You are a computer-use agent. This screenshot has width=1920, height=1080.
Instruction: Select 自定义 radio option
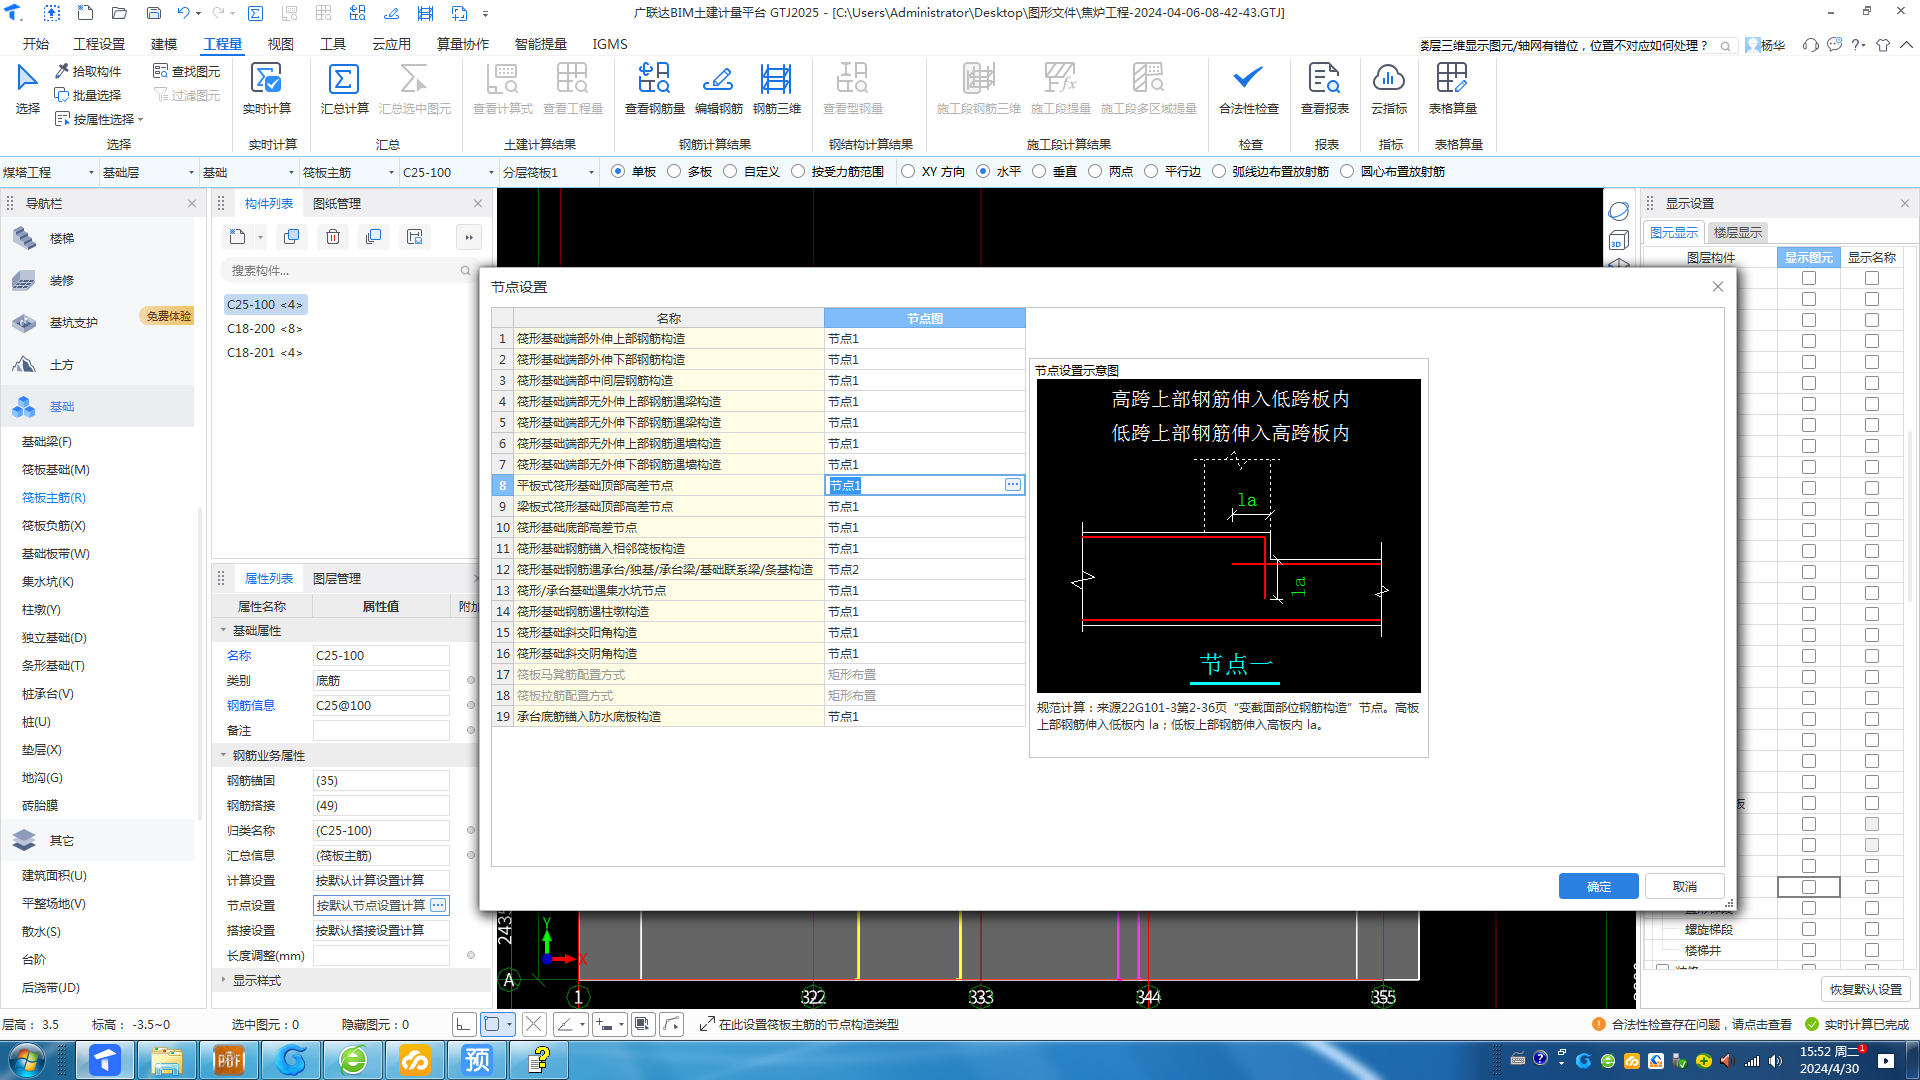pos(730,172)
